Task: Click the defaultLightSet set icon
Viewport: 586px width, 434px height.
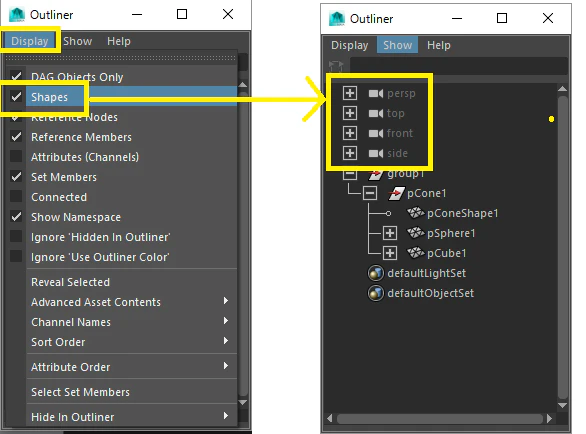Action: point(376,273)
